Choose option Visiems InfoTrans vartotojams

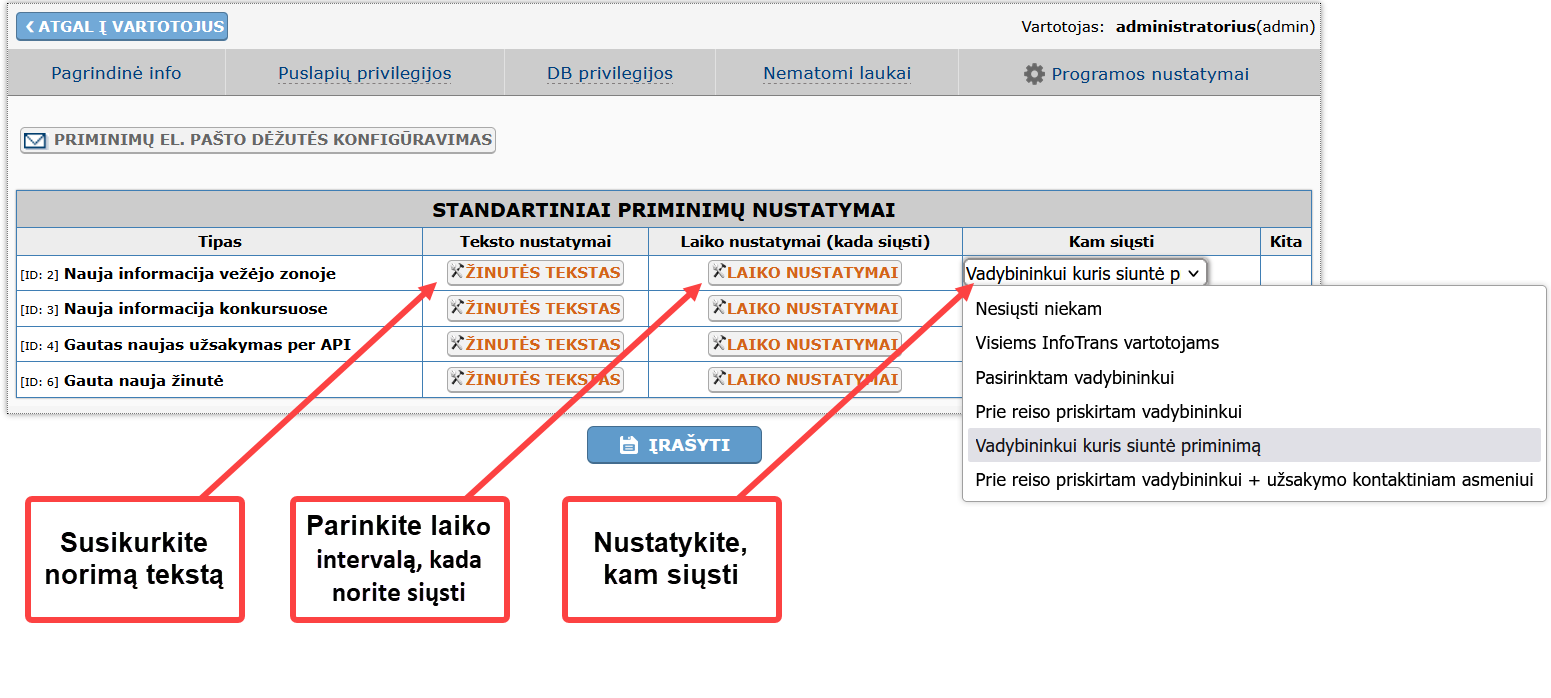(x=1254, y=343)
